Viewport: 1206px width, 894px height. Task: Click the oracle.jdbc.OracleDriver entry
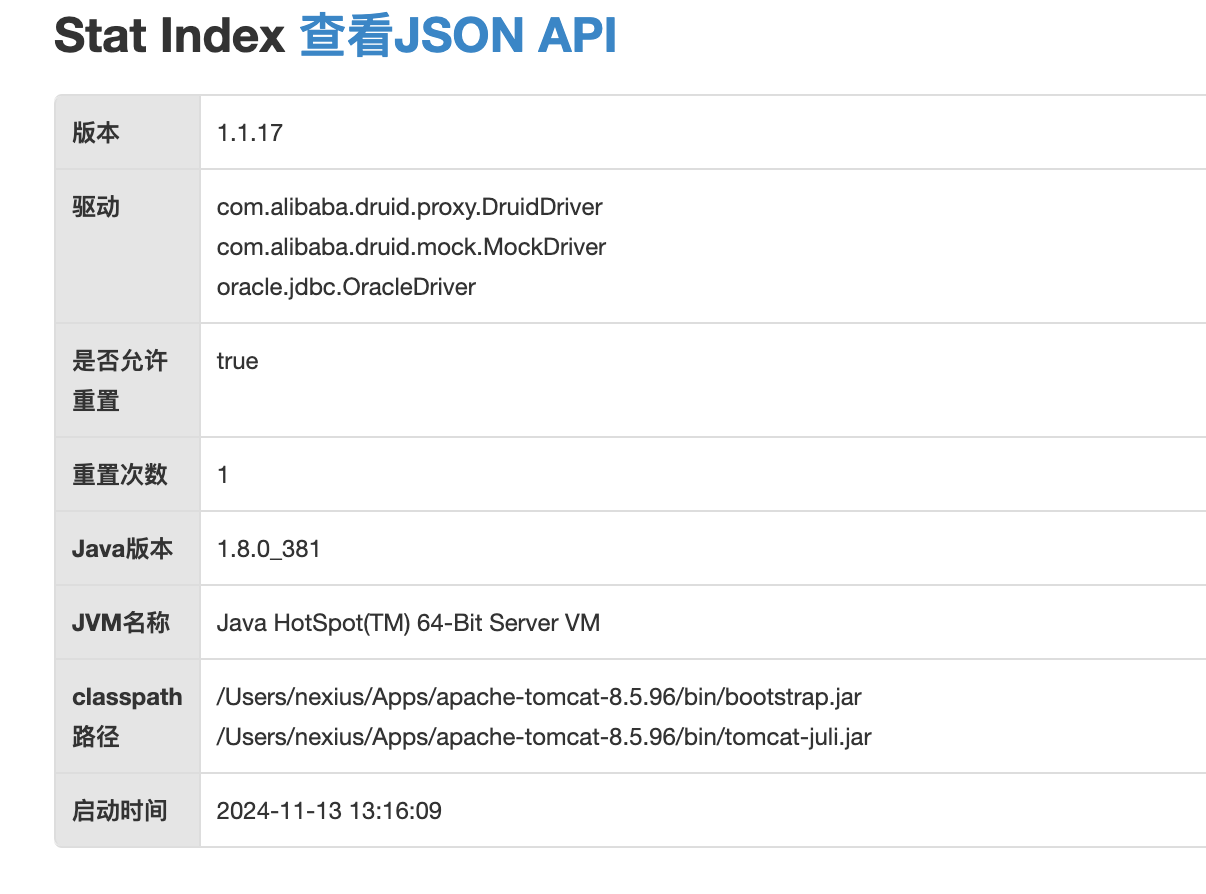[x=346, y=287]
